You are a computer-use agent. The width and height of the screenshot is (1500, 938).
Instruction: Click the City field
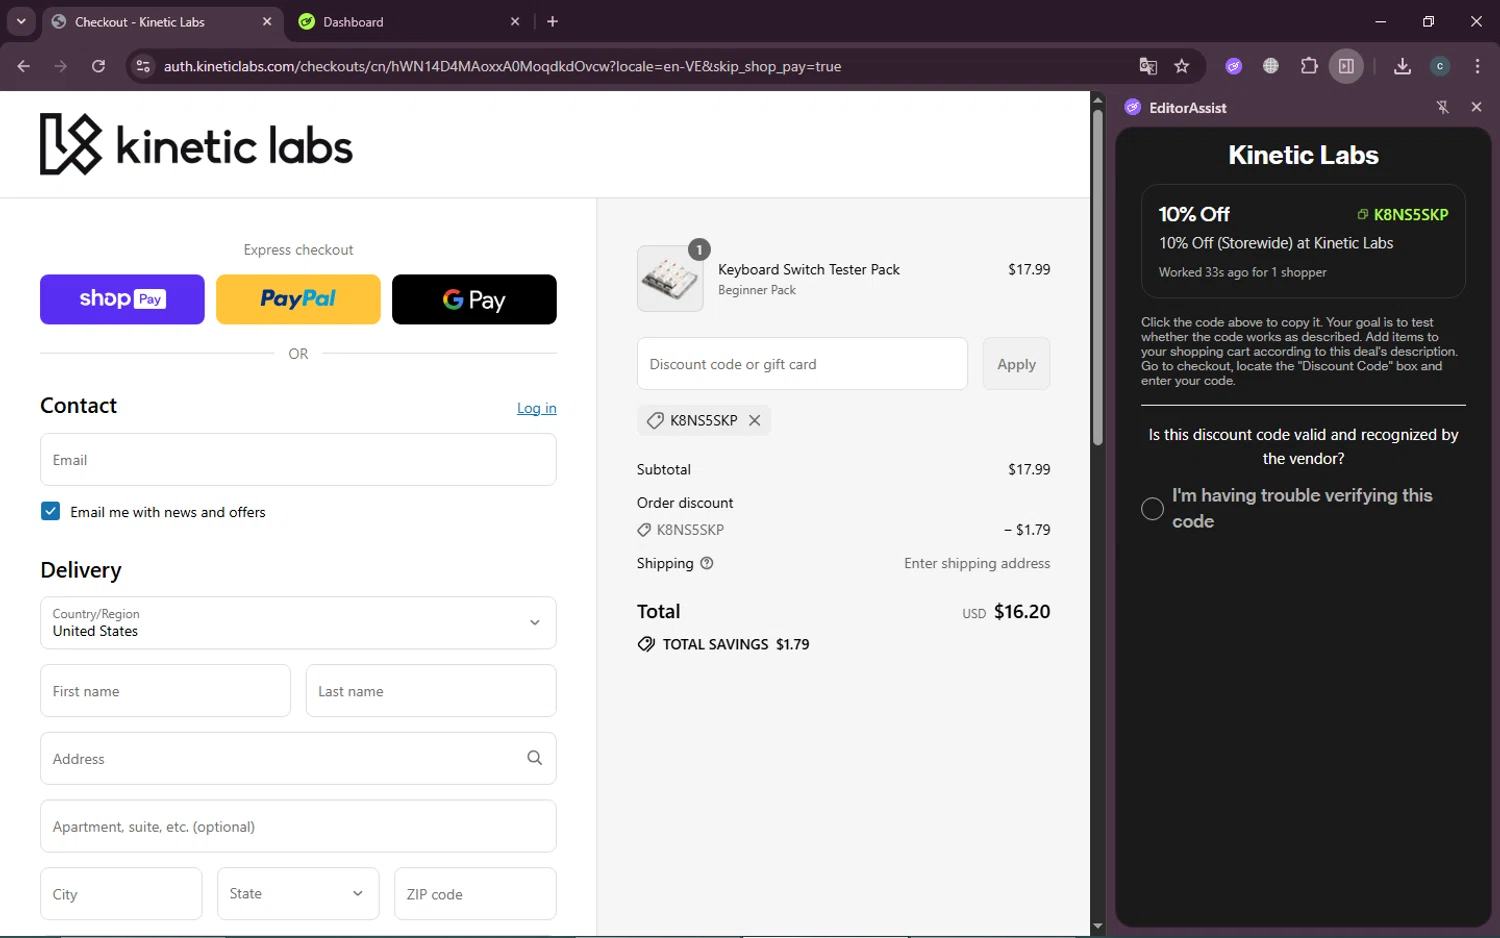[121, 894]
